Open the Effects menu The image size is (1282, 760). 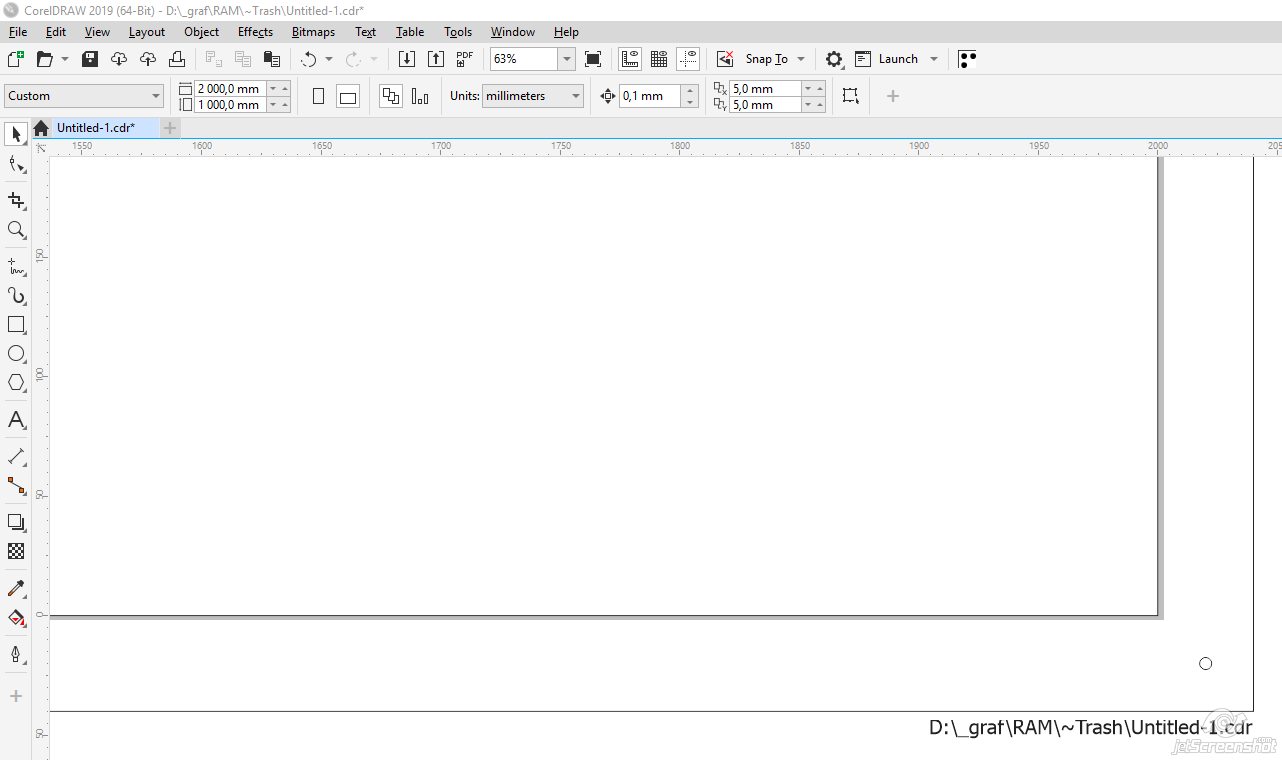coord(255,32)
